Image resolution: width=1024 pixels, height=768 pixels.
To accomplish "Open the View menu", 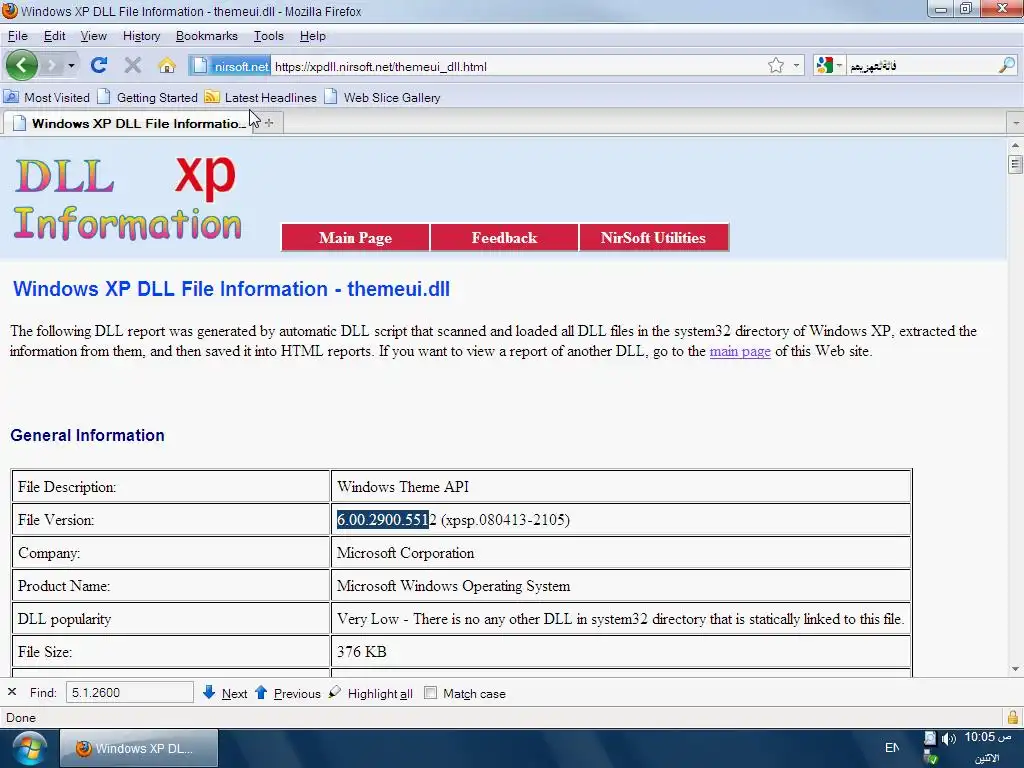I will [93, 36].
